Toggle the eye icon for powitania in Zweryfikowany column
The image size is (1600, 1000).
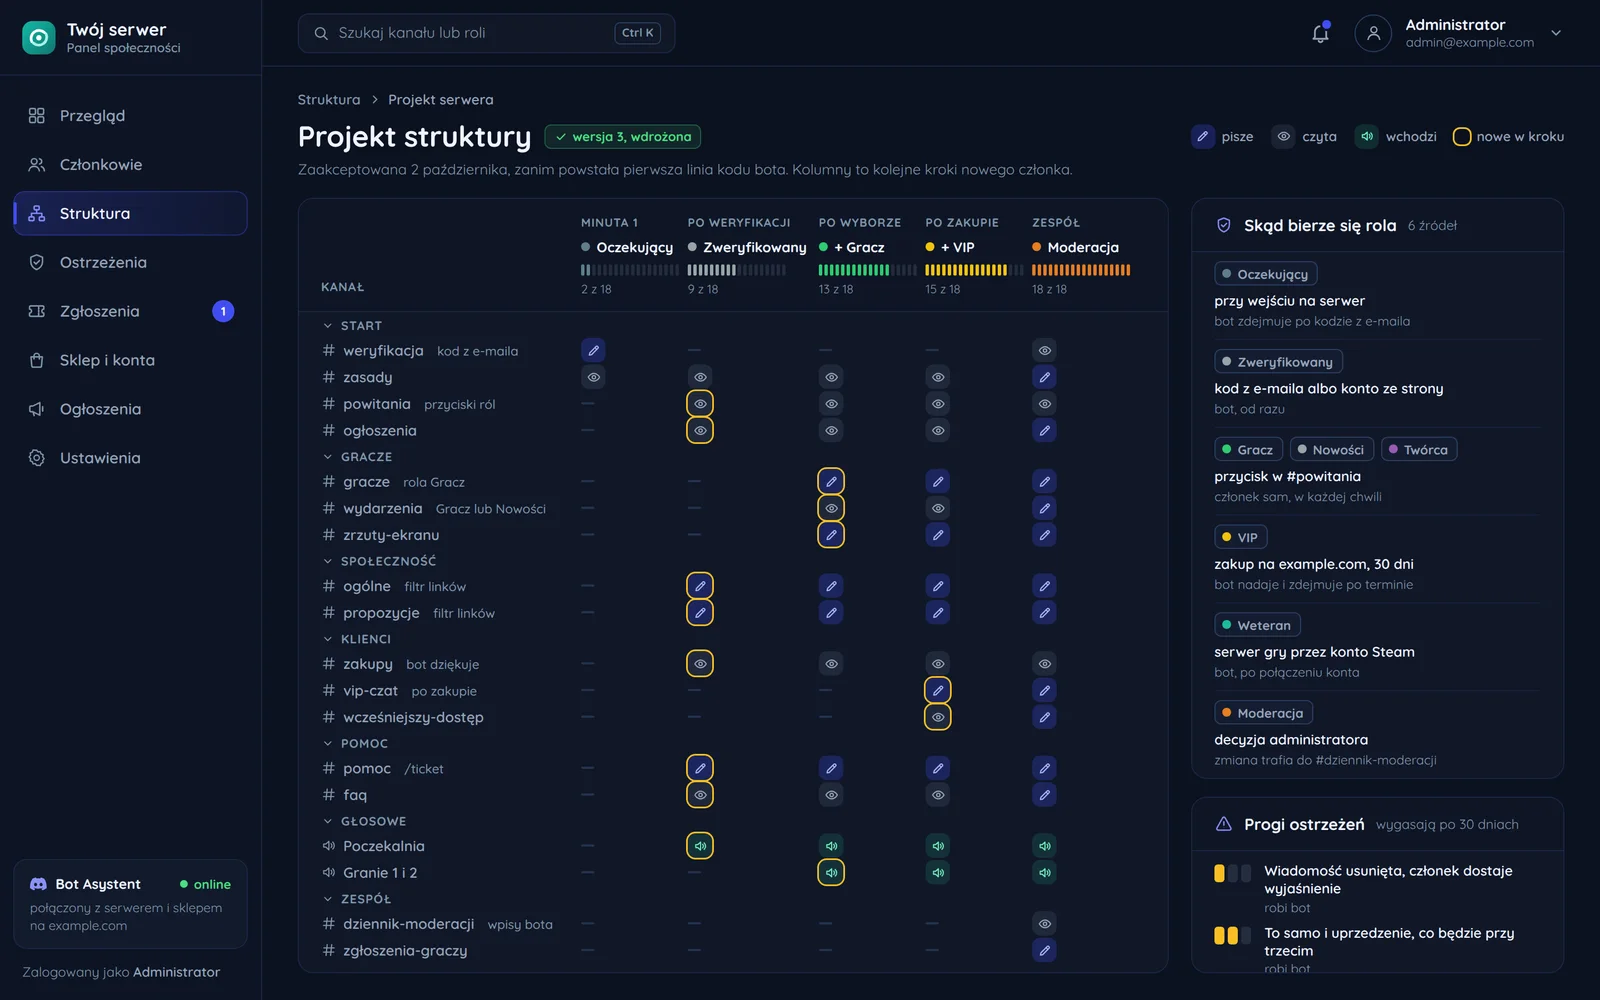click(700, 404)
